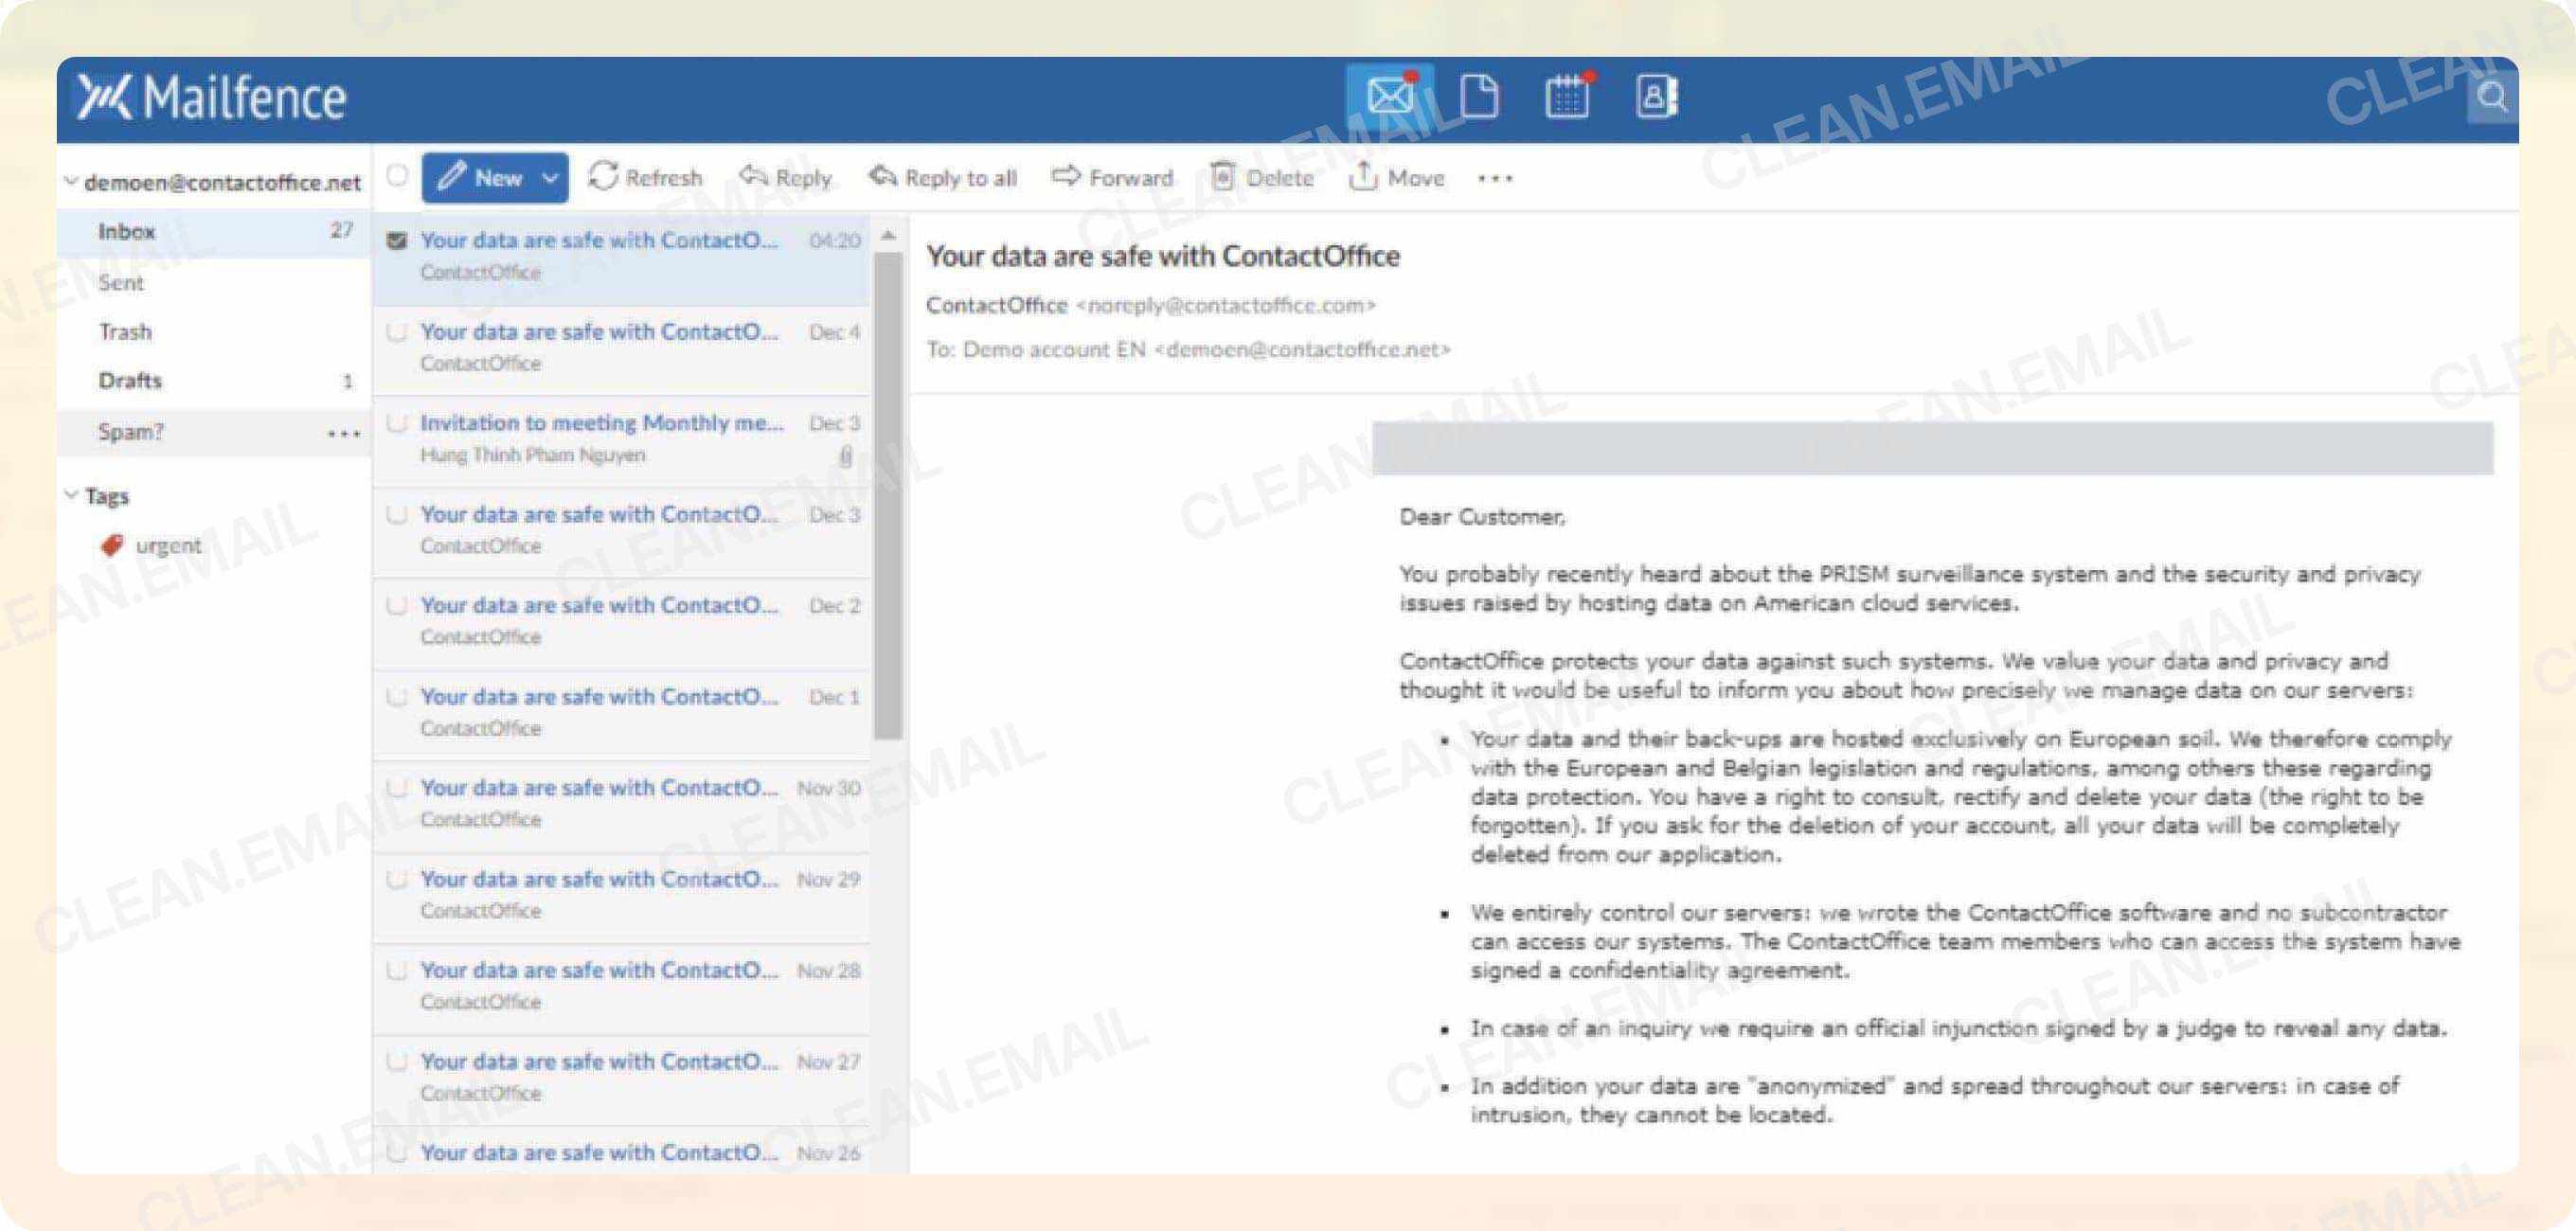Screen dimensions: 2576x1231
Task: Tick the checkbox on the Monthly meeting invitation
Action: [x=398, y=421]
